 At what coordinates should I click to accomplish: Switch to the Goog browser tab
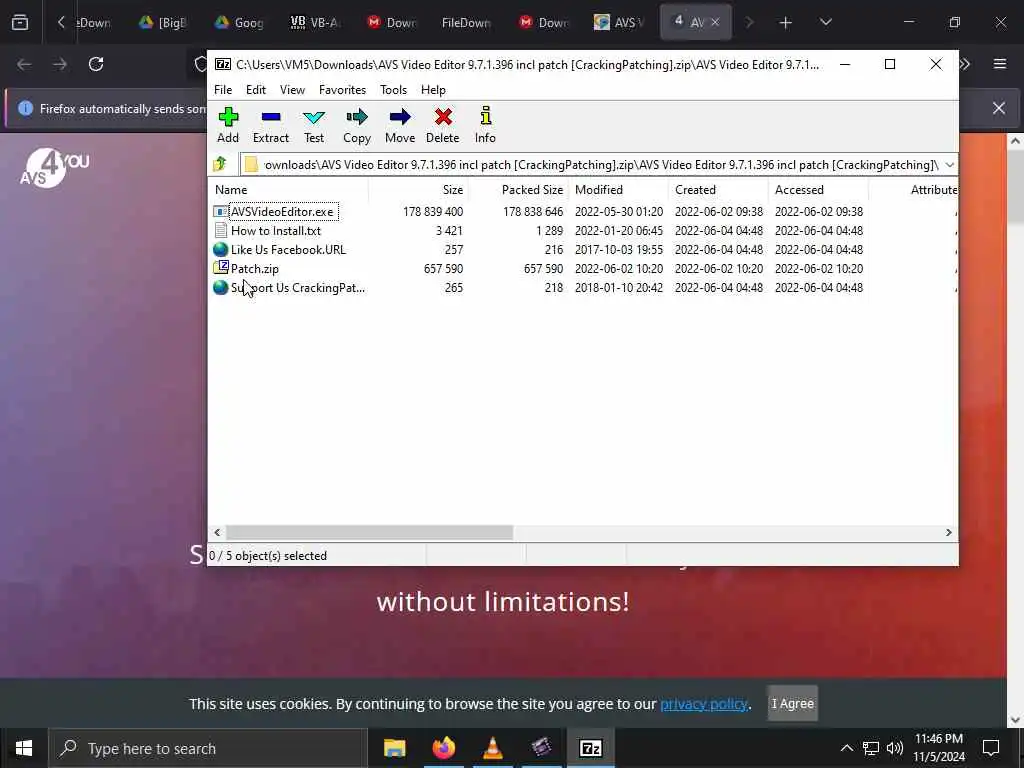pos(239,22)
